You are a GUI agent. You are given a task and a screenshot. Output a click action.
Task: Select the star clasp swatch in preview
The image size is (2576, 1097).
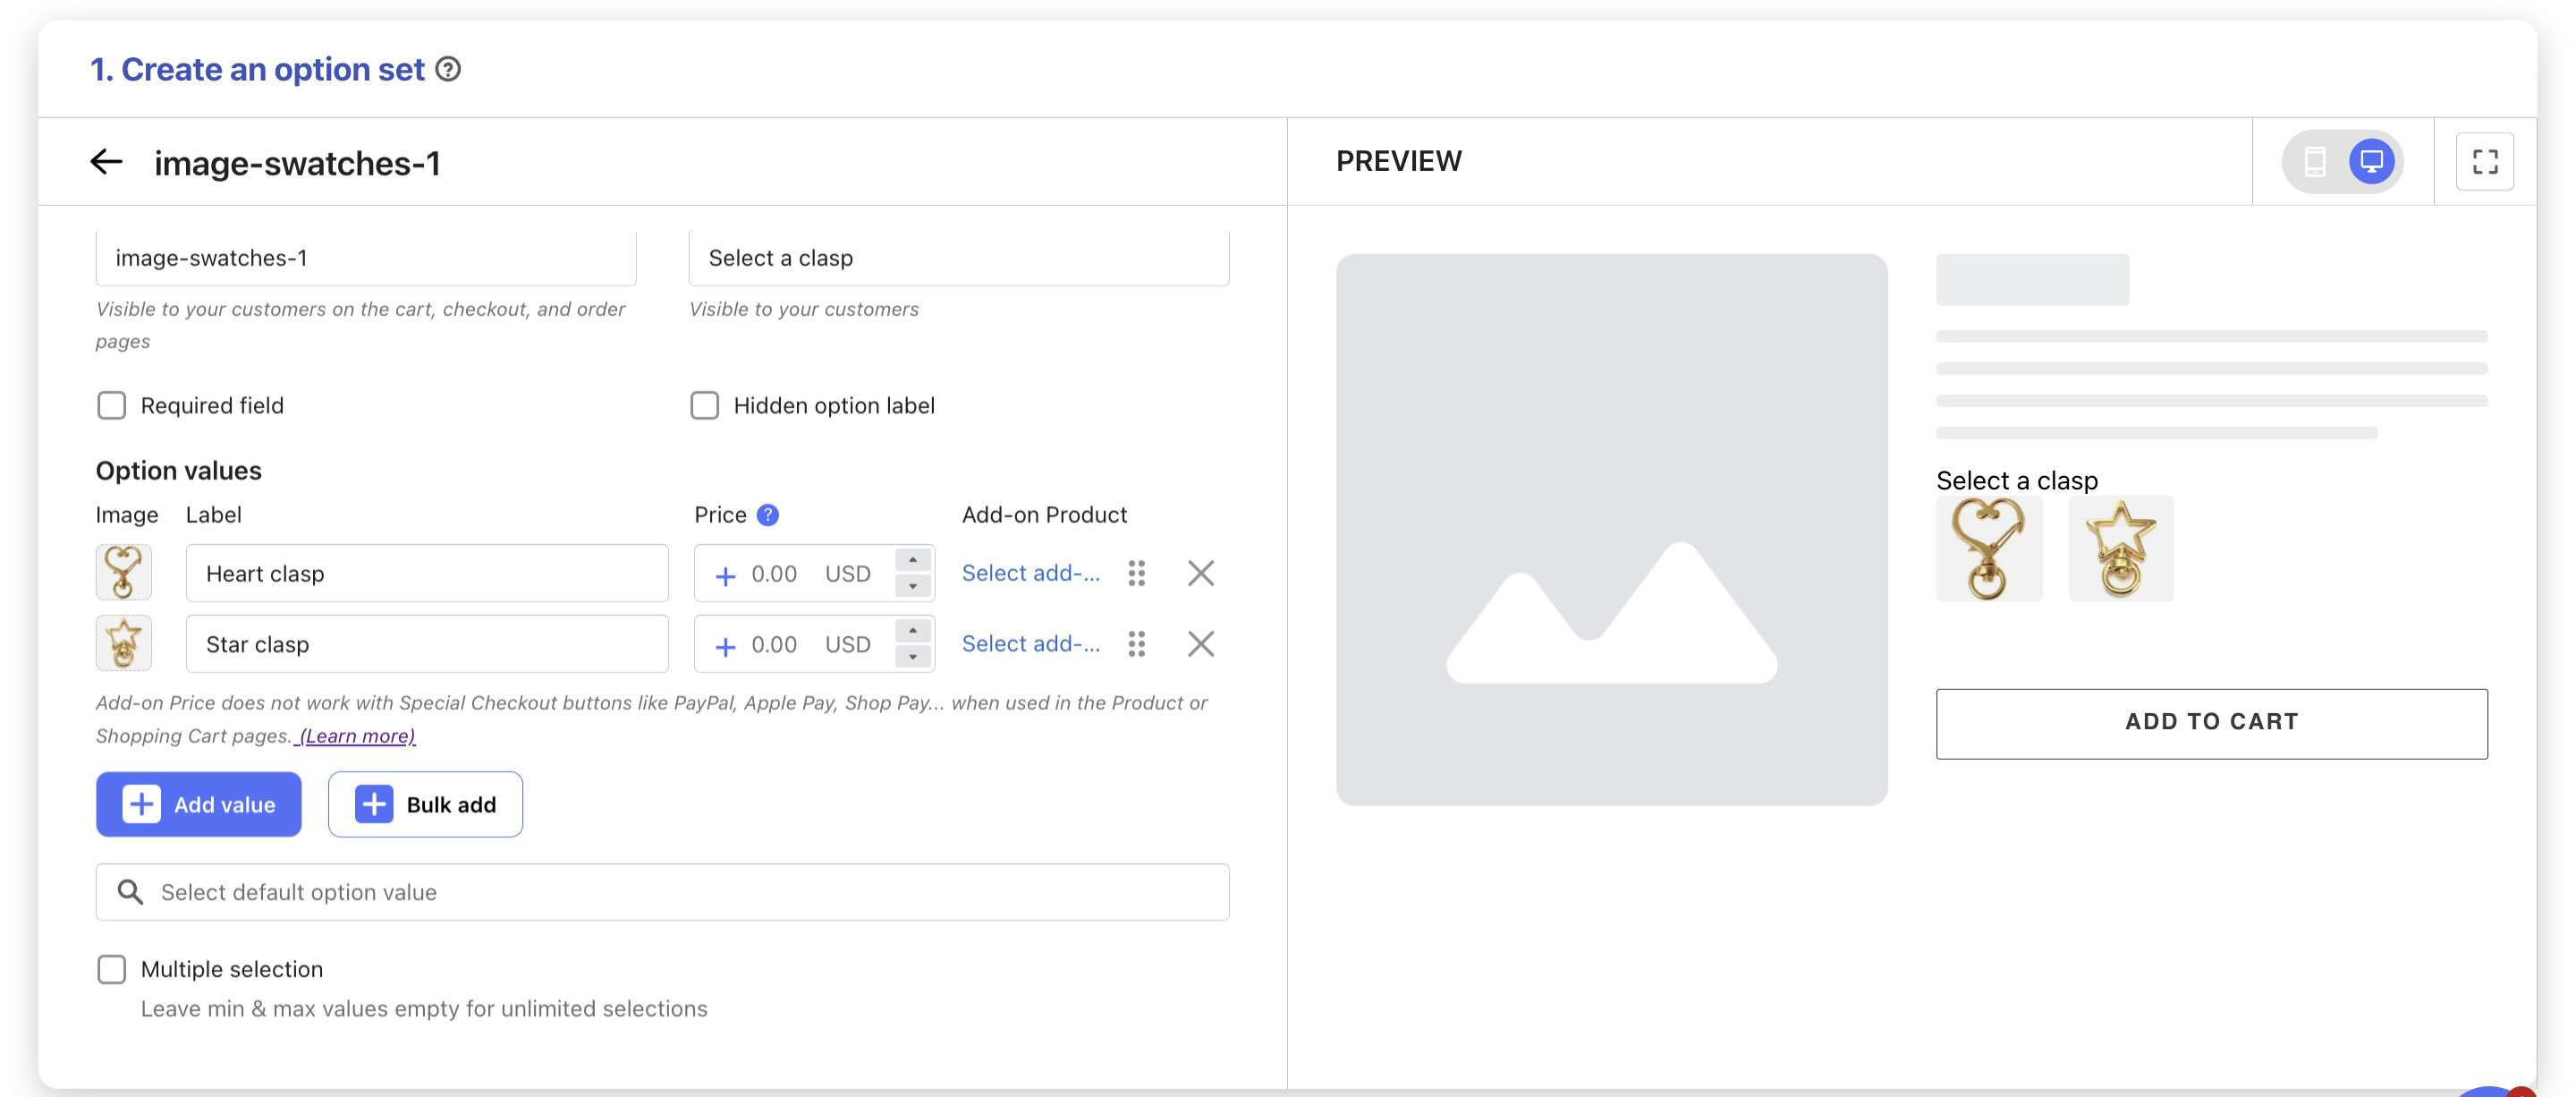click(2120, 549)
